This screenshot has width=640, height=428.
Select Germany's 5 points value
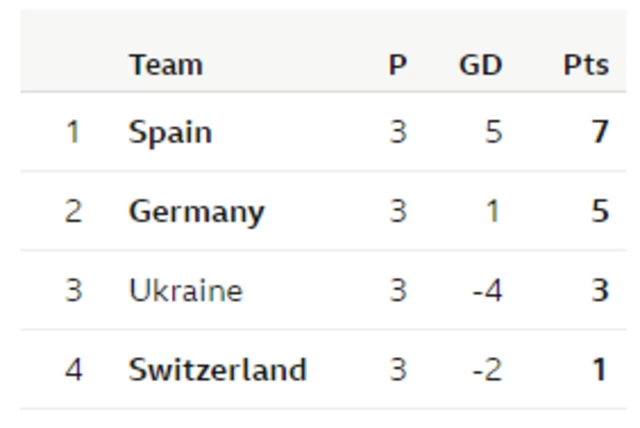(600, 211)
